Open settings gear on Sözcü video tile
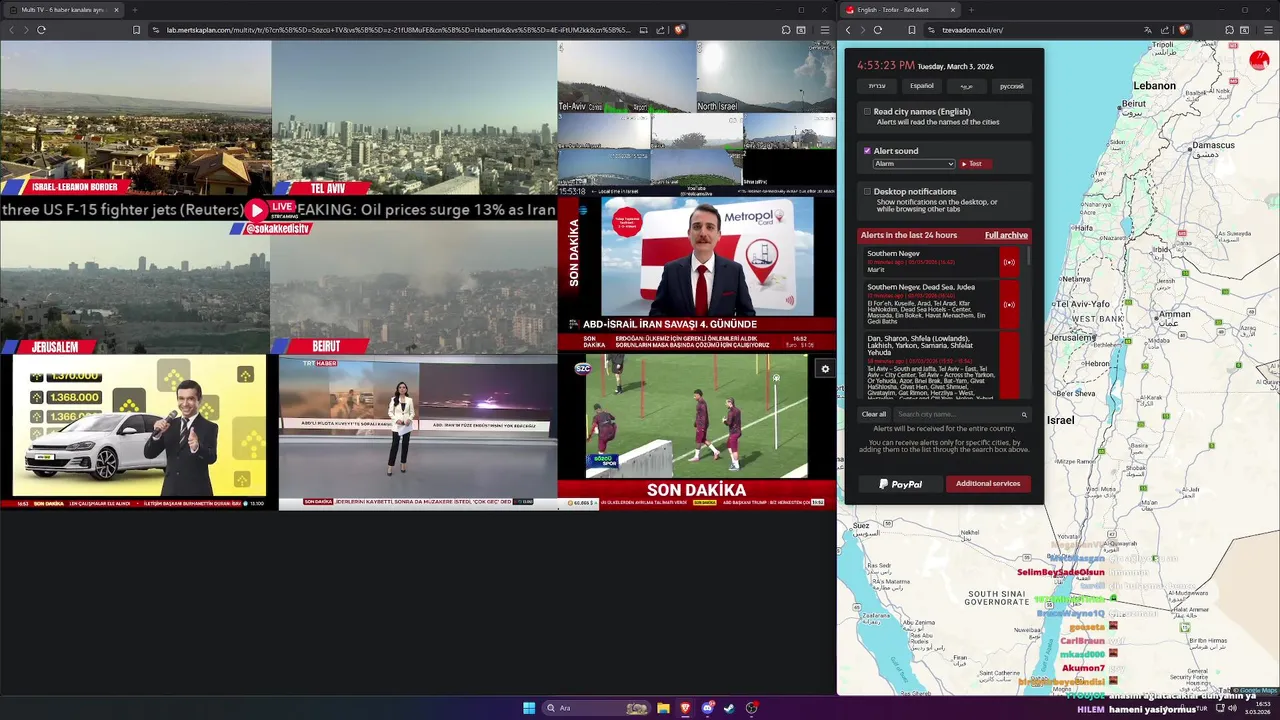The width and height of the screenshot is (1280, 720). click(825, 369)
